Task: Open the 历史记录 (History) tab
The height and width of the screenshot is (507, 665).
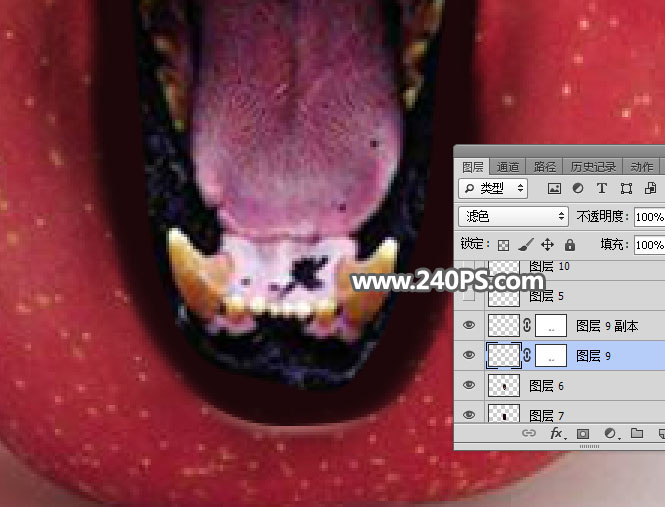Action: [593, 167]
